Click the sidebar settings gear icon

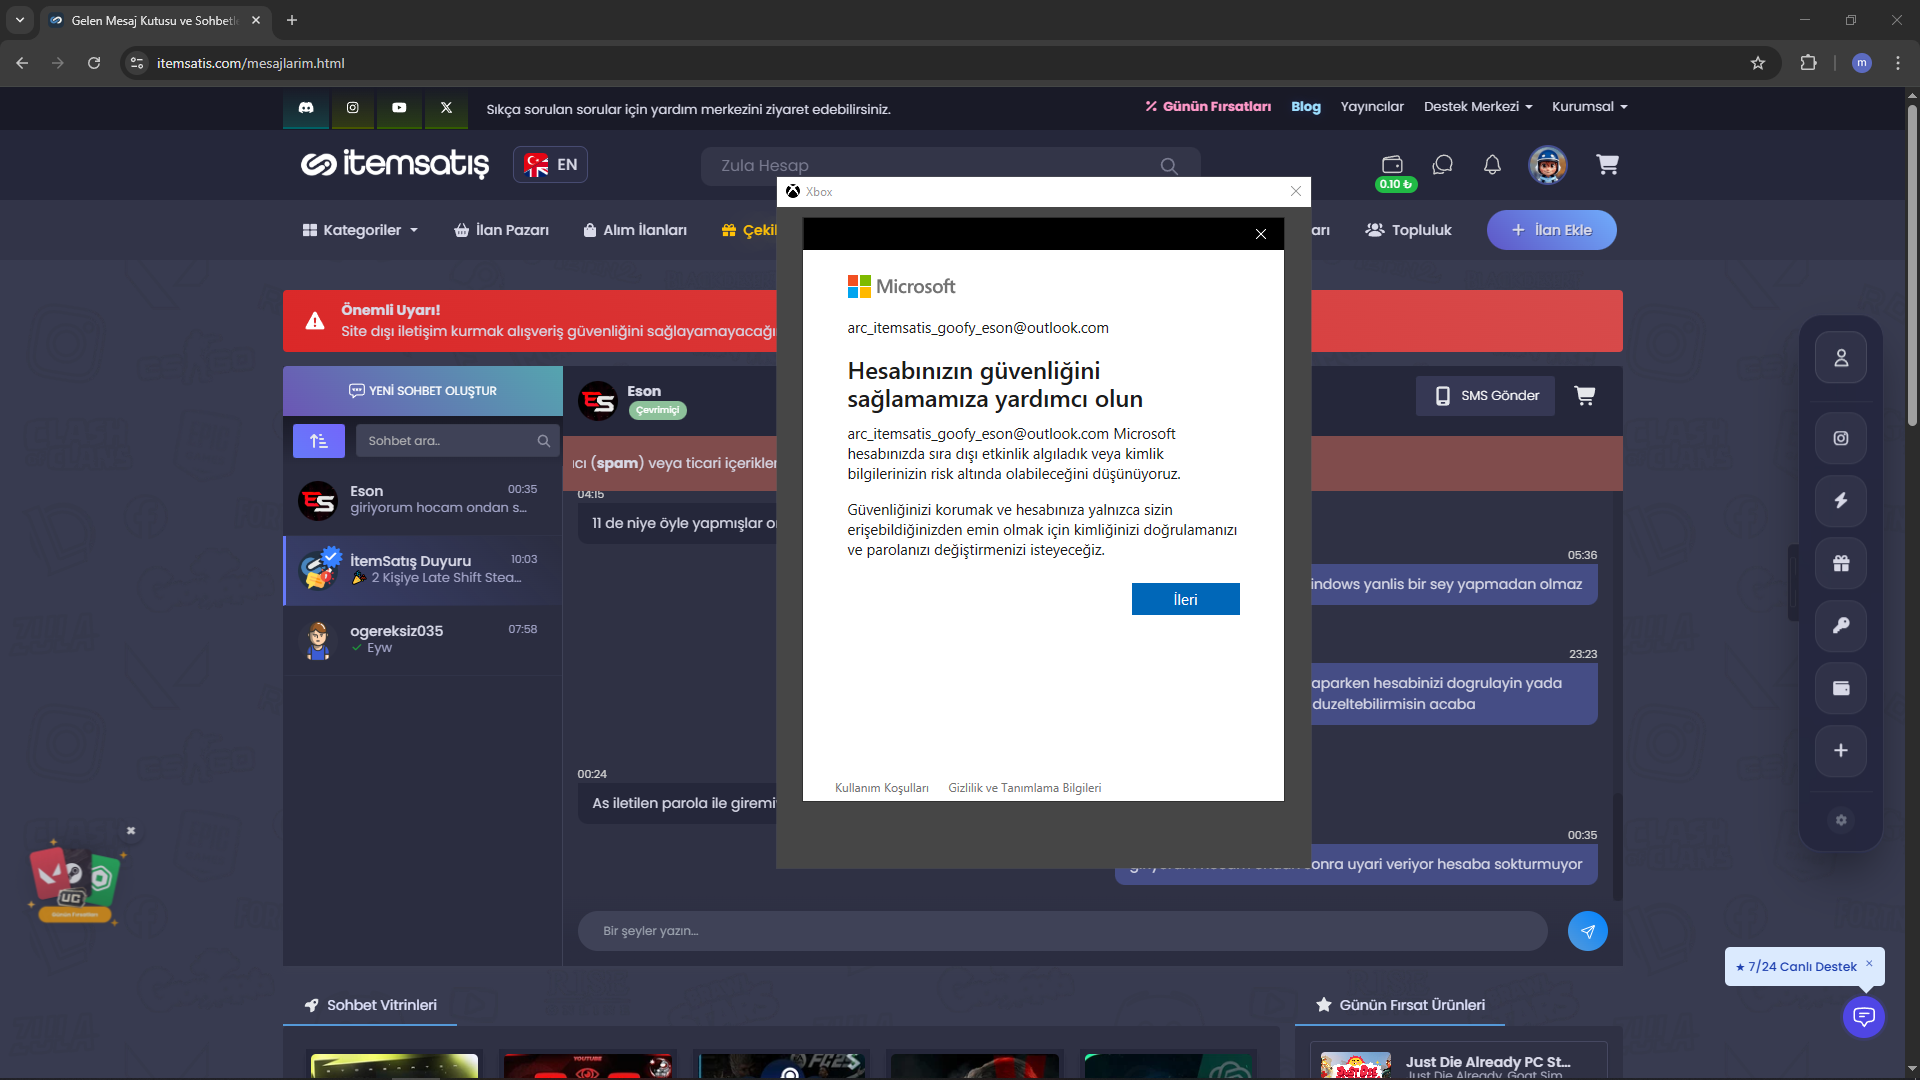1841,820
